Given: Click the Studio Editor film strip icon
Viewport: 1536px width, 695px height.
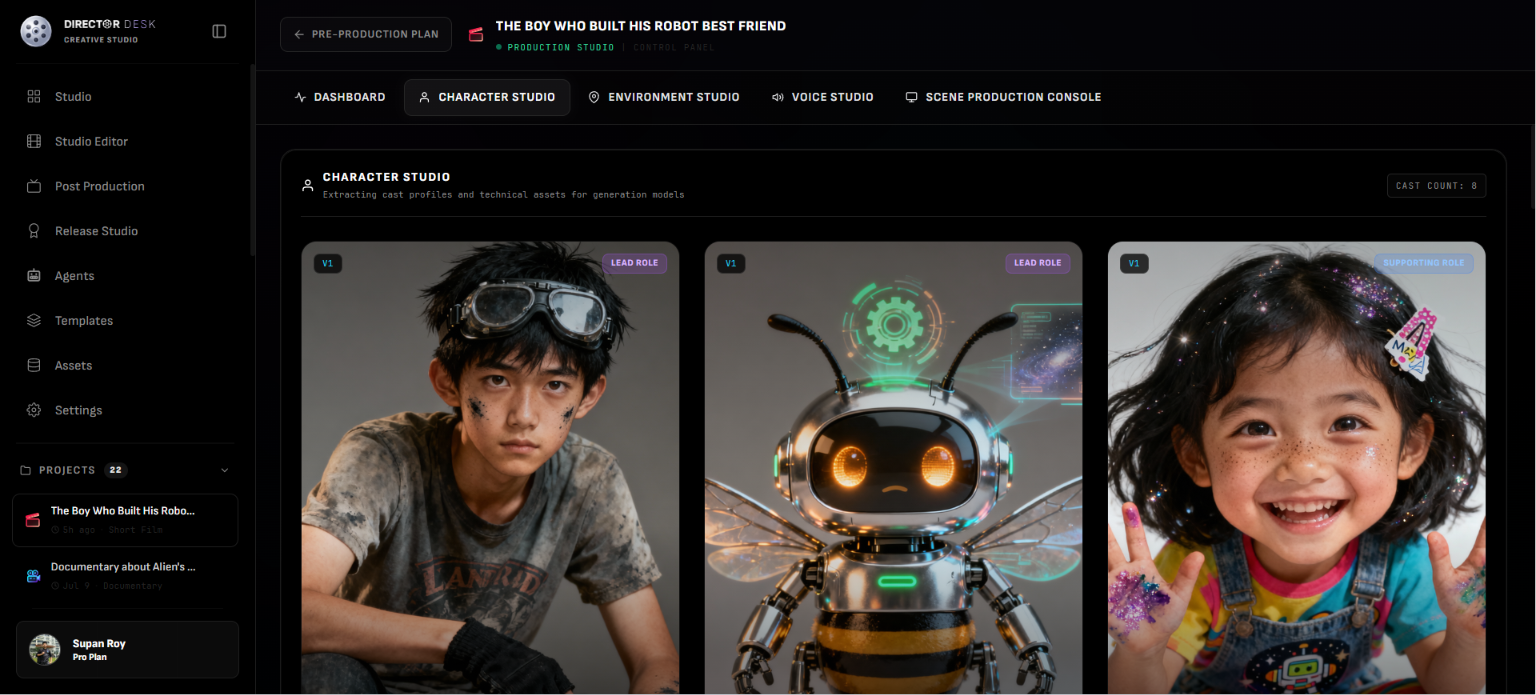Looking at the screenshot, I should [34, 142].
